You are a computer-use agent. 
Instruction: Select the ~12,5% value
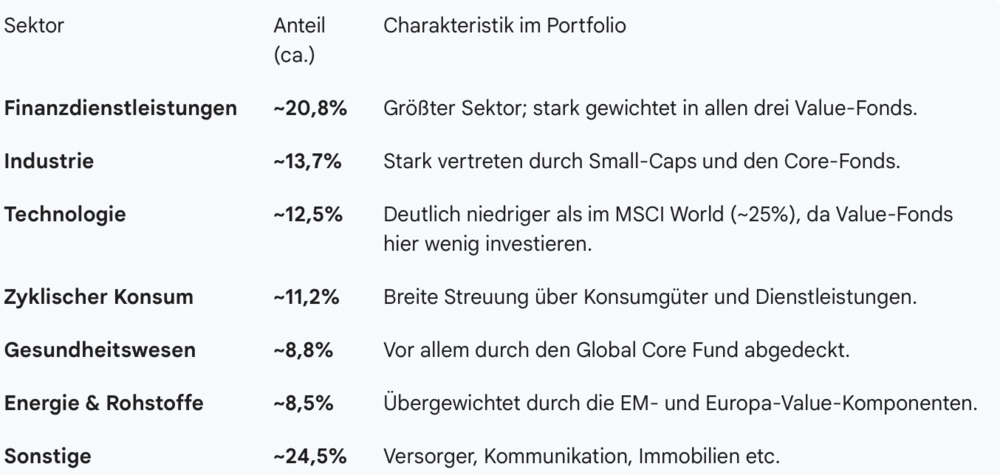point(309,213)
